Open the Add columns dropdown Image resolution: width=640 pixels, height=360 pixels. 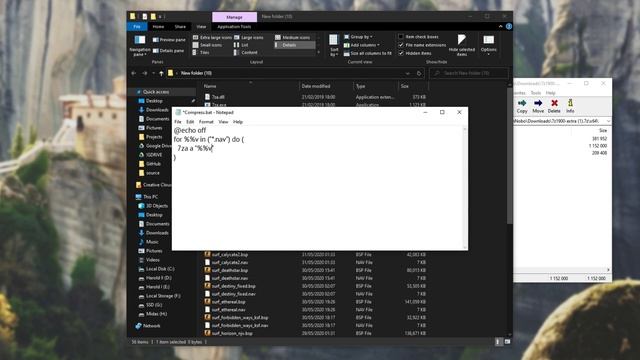[362, 45]
